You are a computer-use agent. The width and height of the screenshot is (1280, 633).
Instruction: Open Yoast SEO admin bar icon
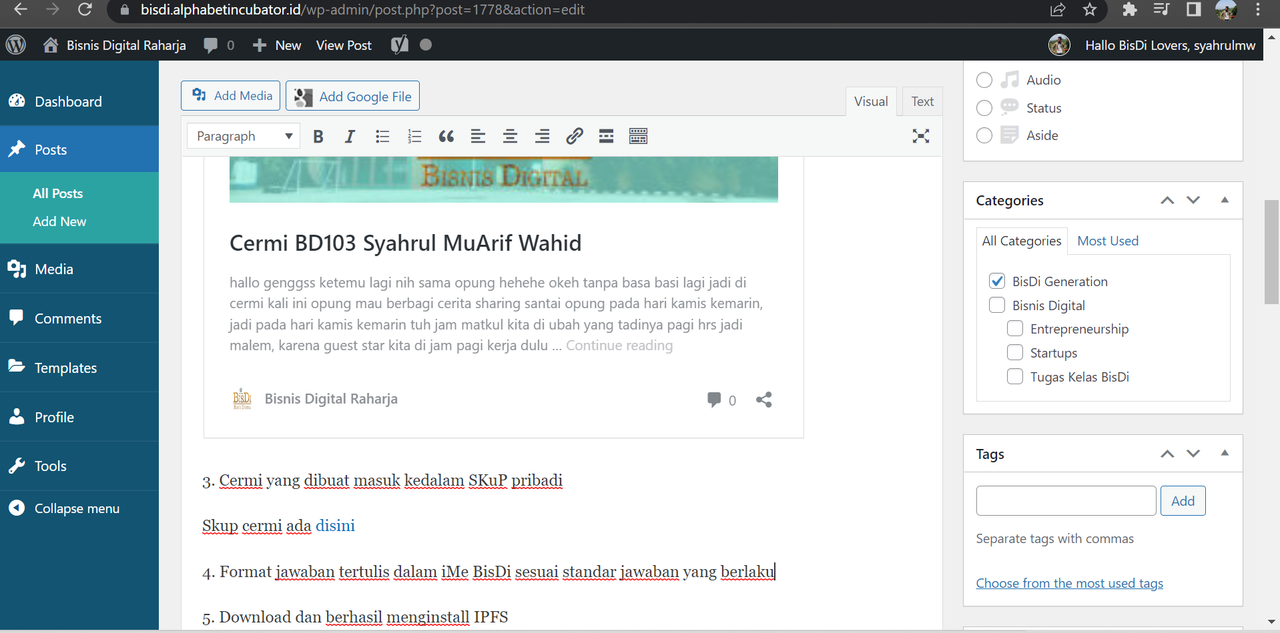pos(399,45)
